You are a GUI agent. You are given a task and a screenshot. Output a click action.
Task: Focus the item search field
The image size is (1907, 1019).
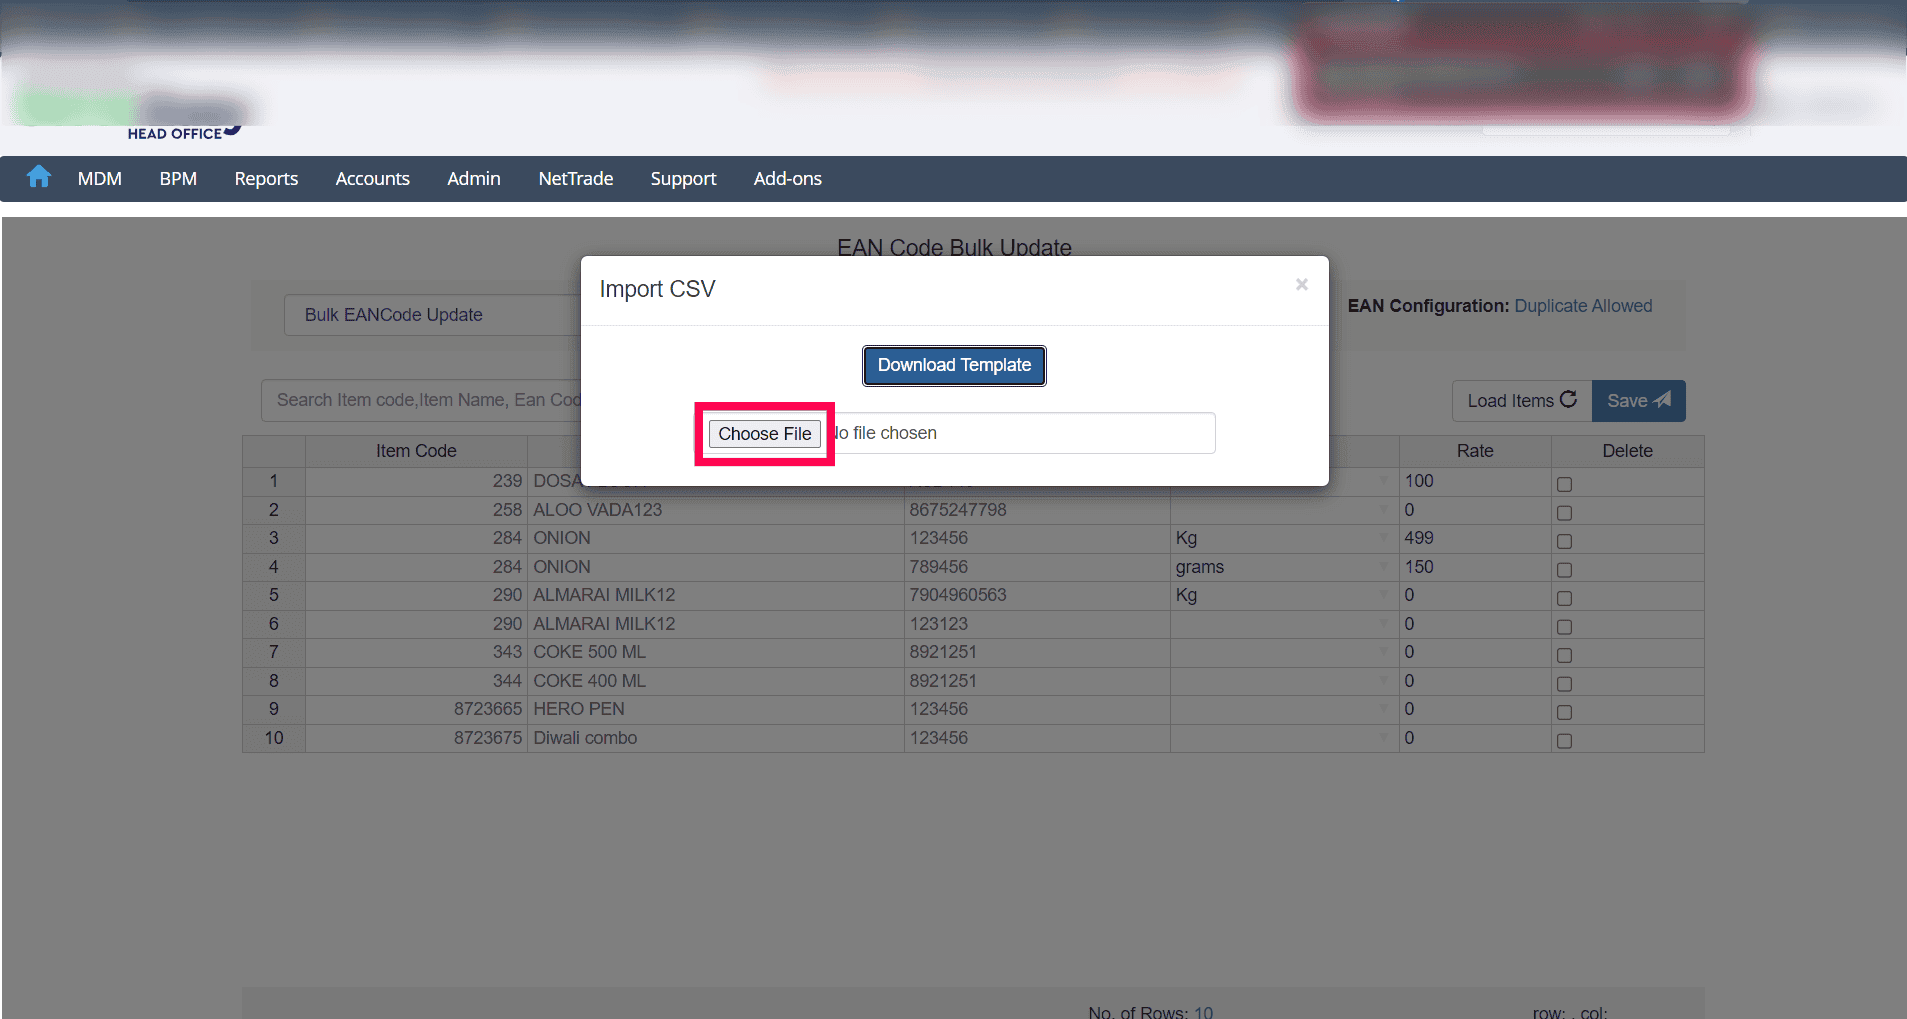click(421, 400)
